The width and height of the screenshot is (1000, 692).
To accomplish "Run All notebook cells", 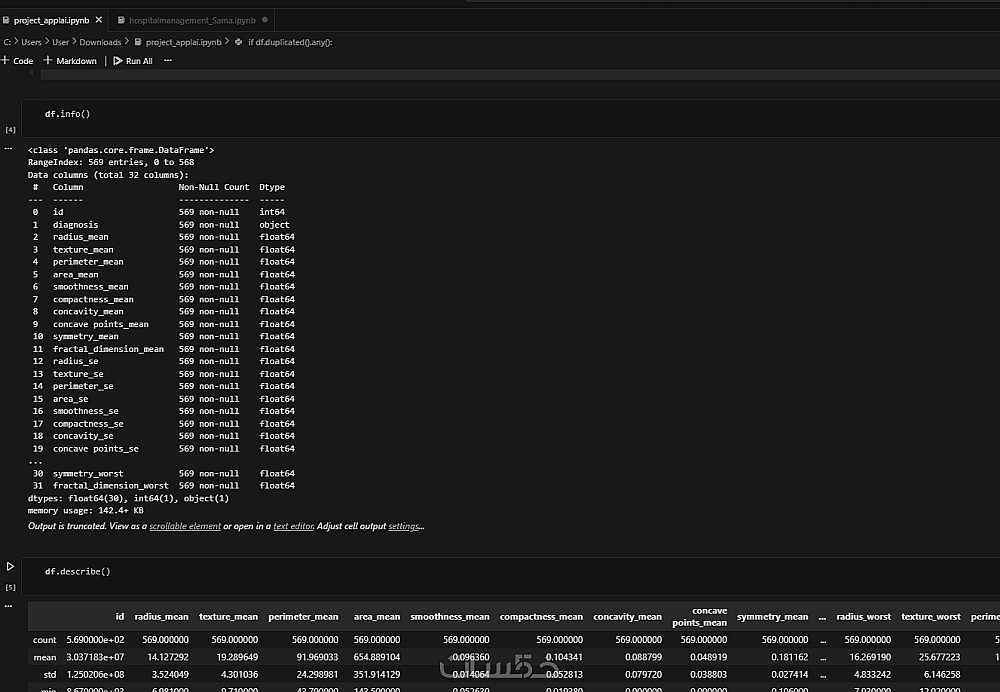I will coord(133,61).
